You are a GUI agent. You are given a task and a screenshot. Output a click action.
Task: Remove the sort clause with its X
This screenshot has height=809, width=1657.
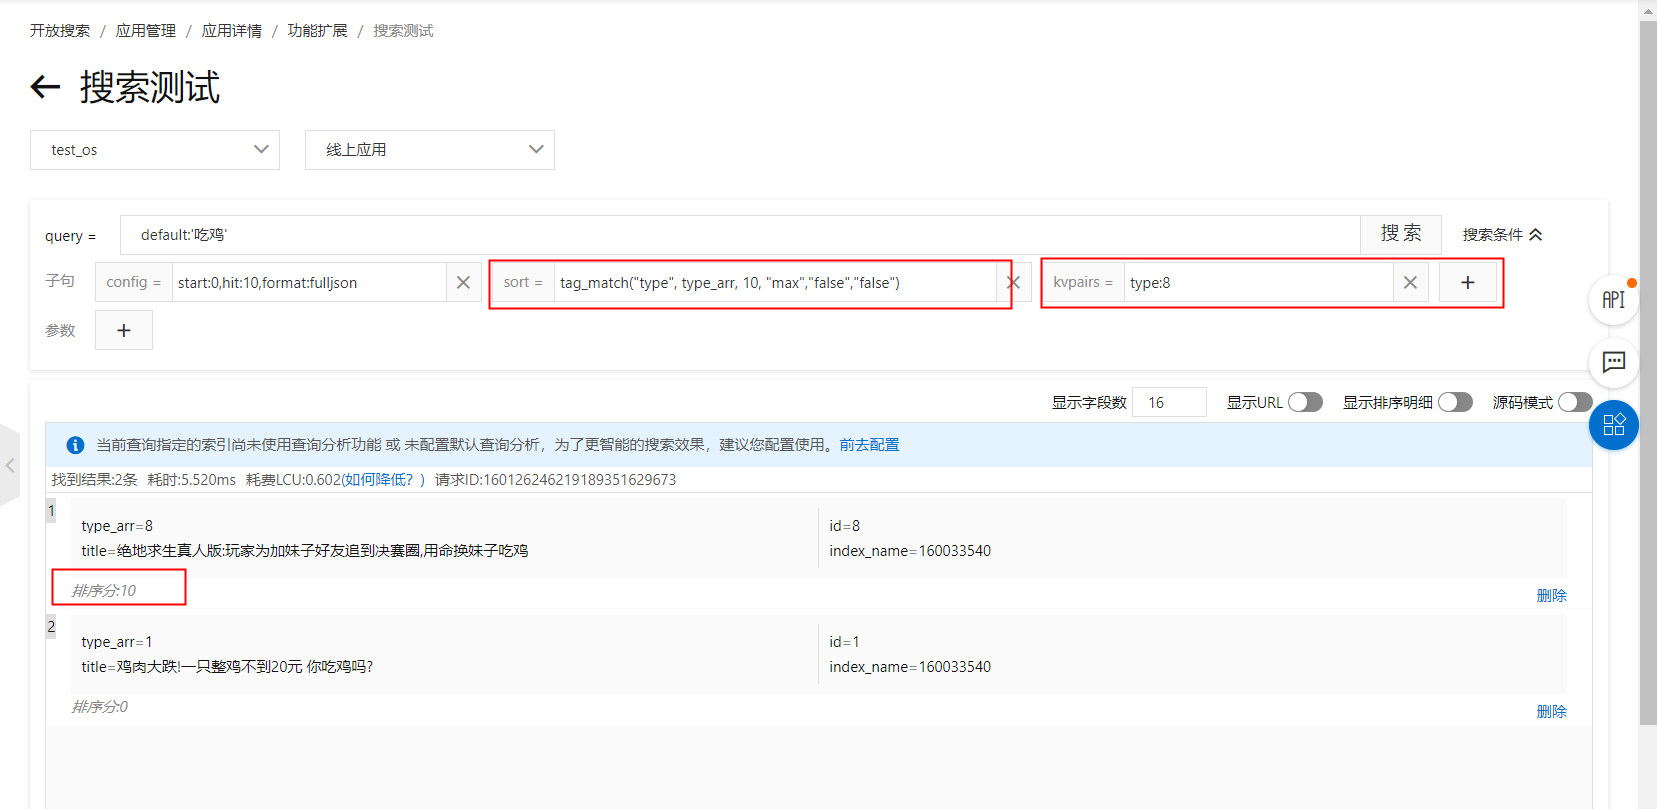(x=1014, y=283)
